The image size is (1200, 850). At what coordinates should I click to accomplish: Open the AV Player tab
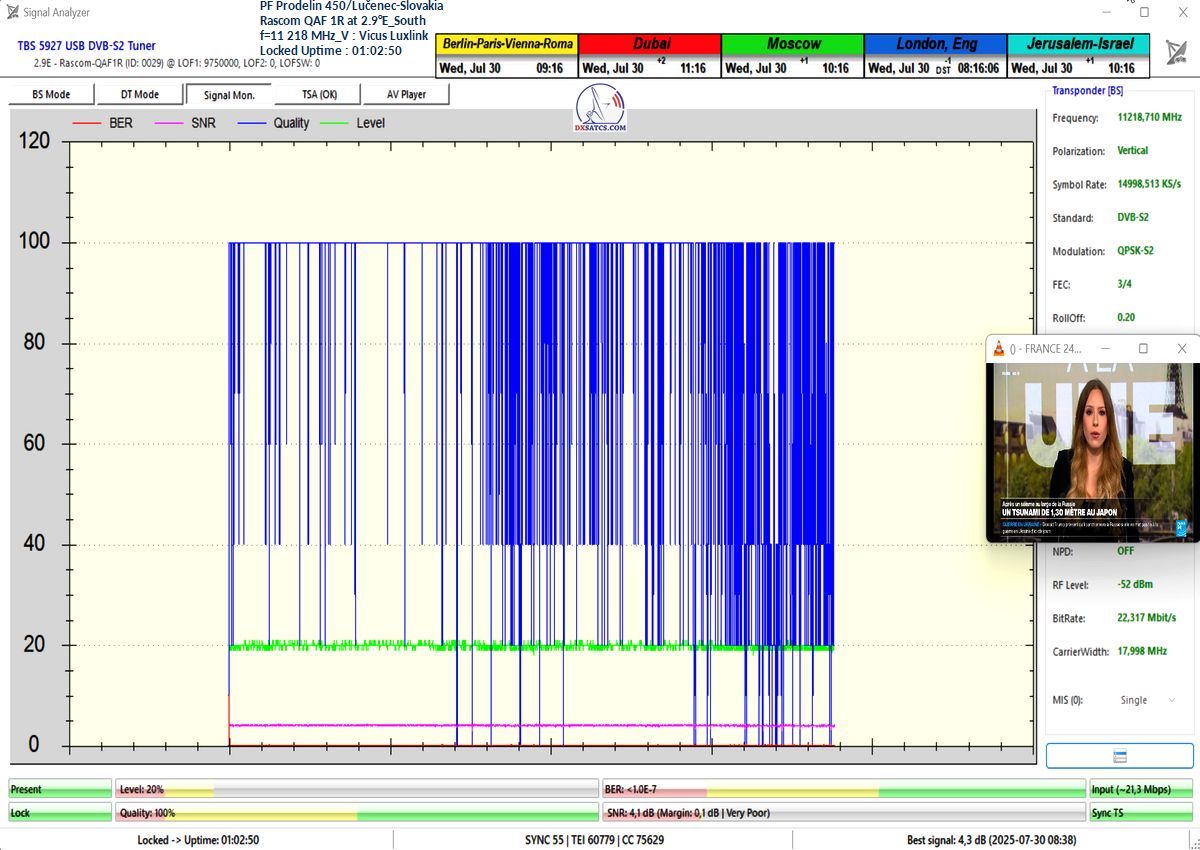point(405,95)
